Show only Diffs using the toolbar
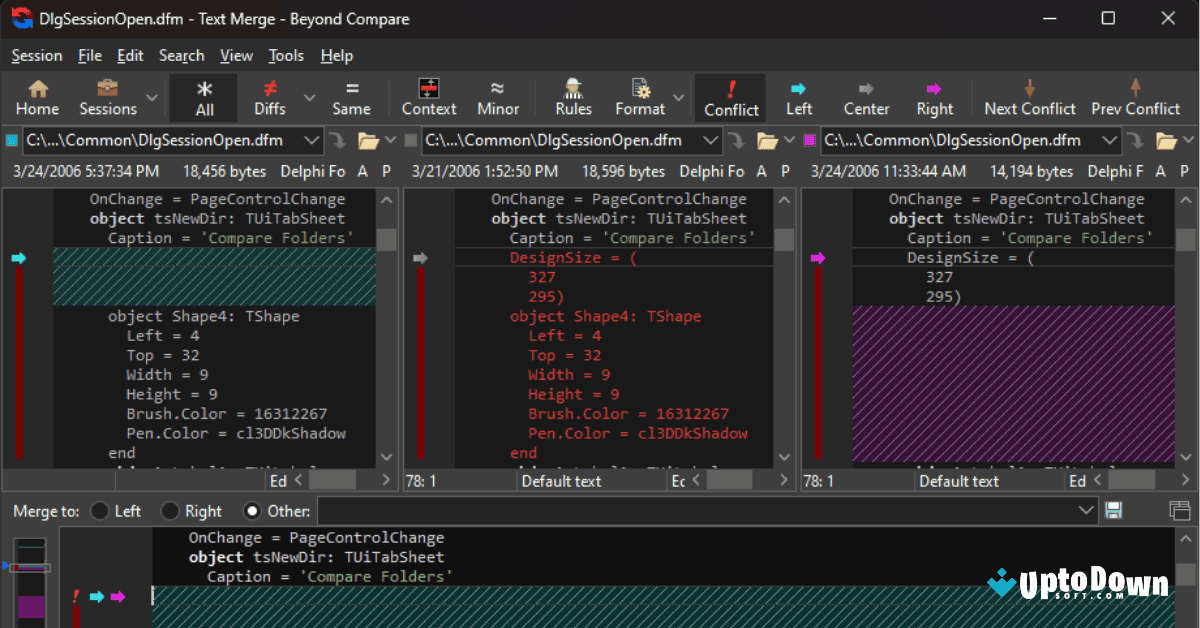 click(x=272, y=97)
